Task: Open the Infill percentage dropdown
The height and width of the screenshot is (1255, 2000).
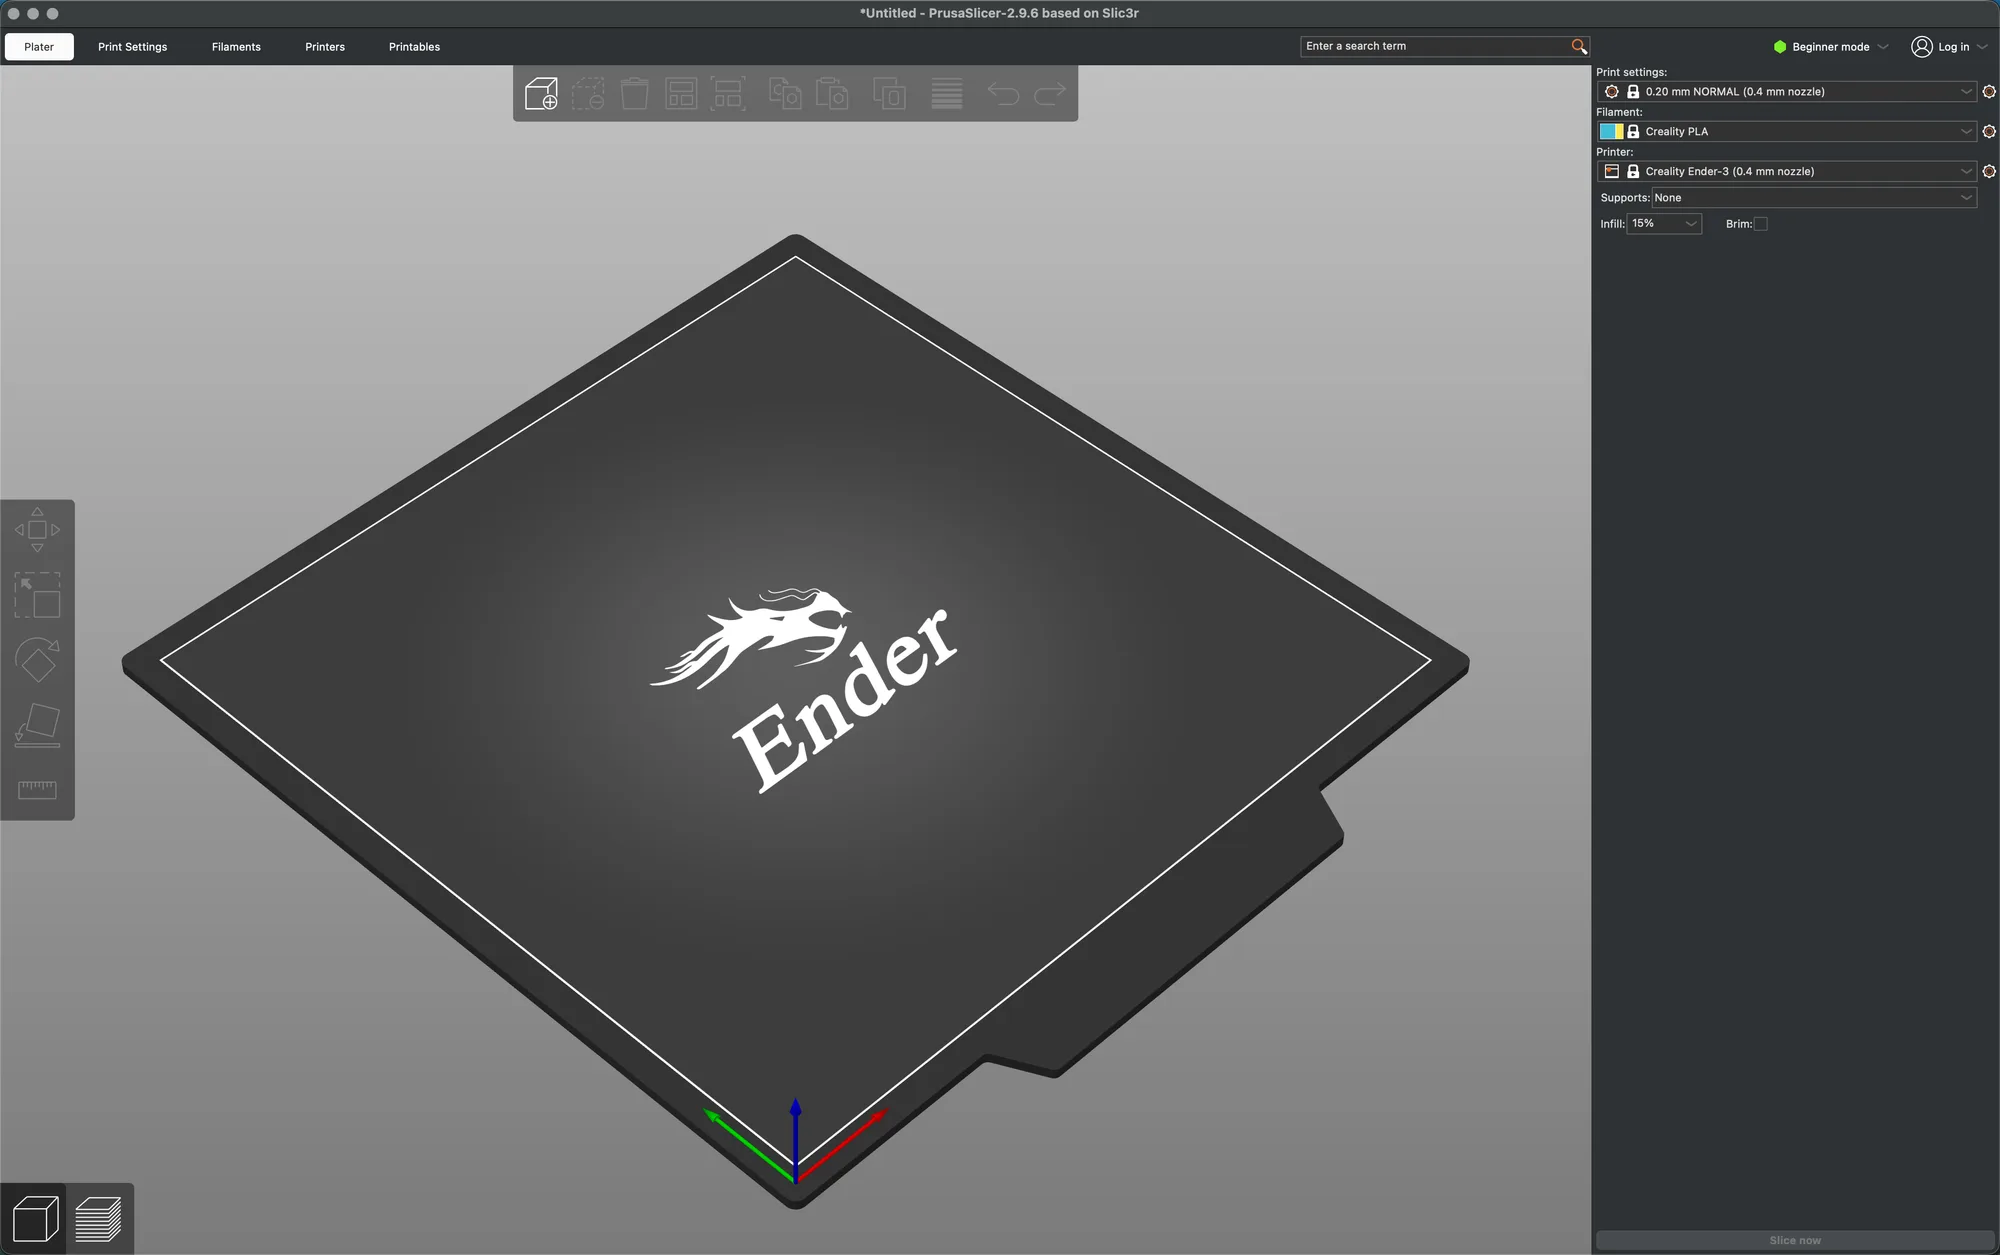Action: coord(1664,224)
